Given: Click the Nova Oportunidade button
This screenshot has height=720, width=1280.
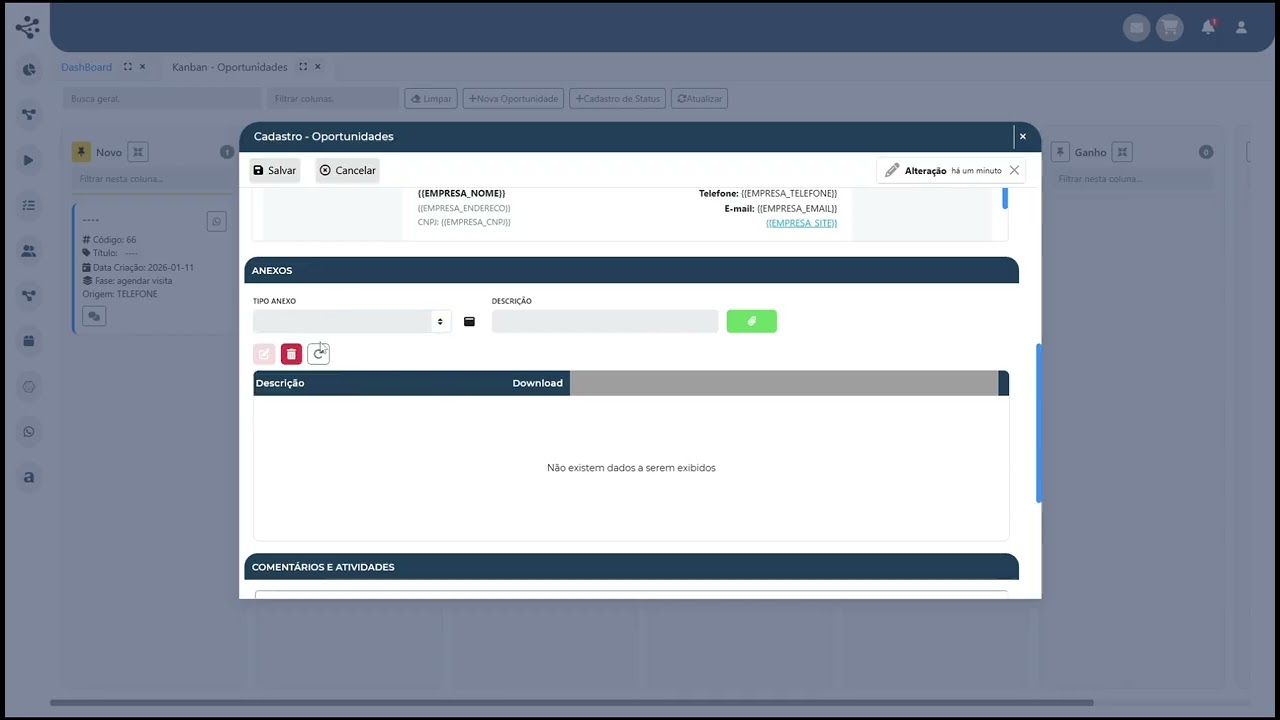Looking at the screenshot, I should coord(513,99).
